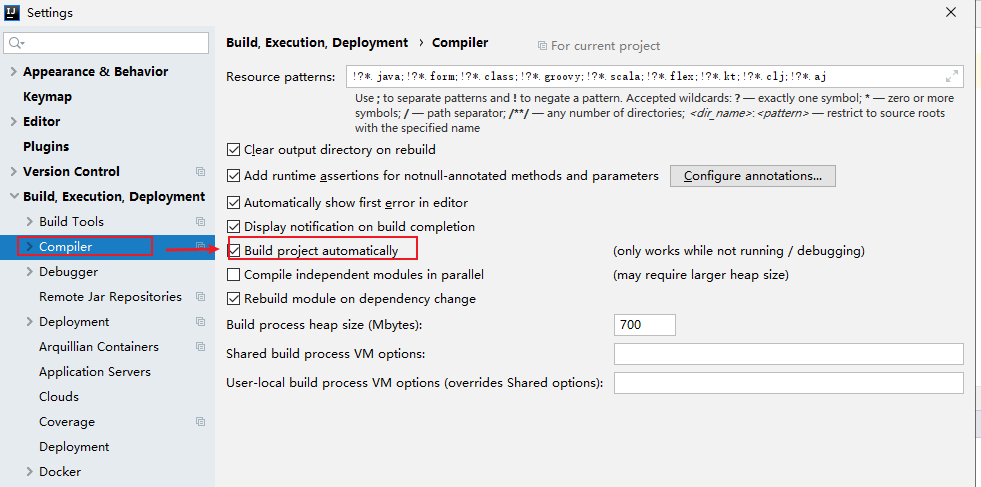Select Application Servers in settings tree

click(95, 372)
